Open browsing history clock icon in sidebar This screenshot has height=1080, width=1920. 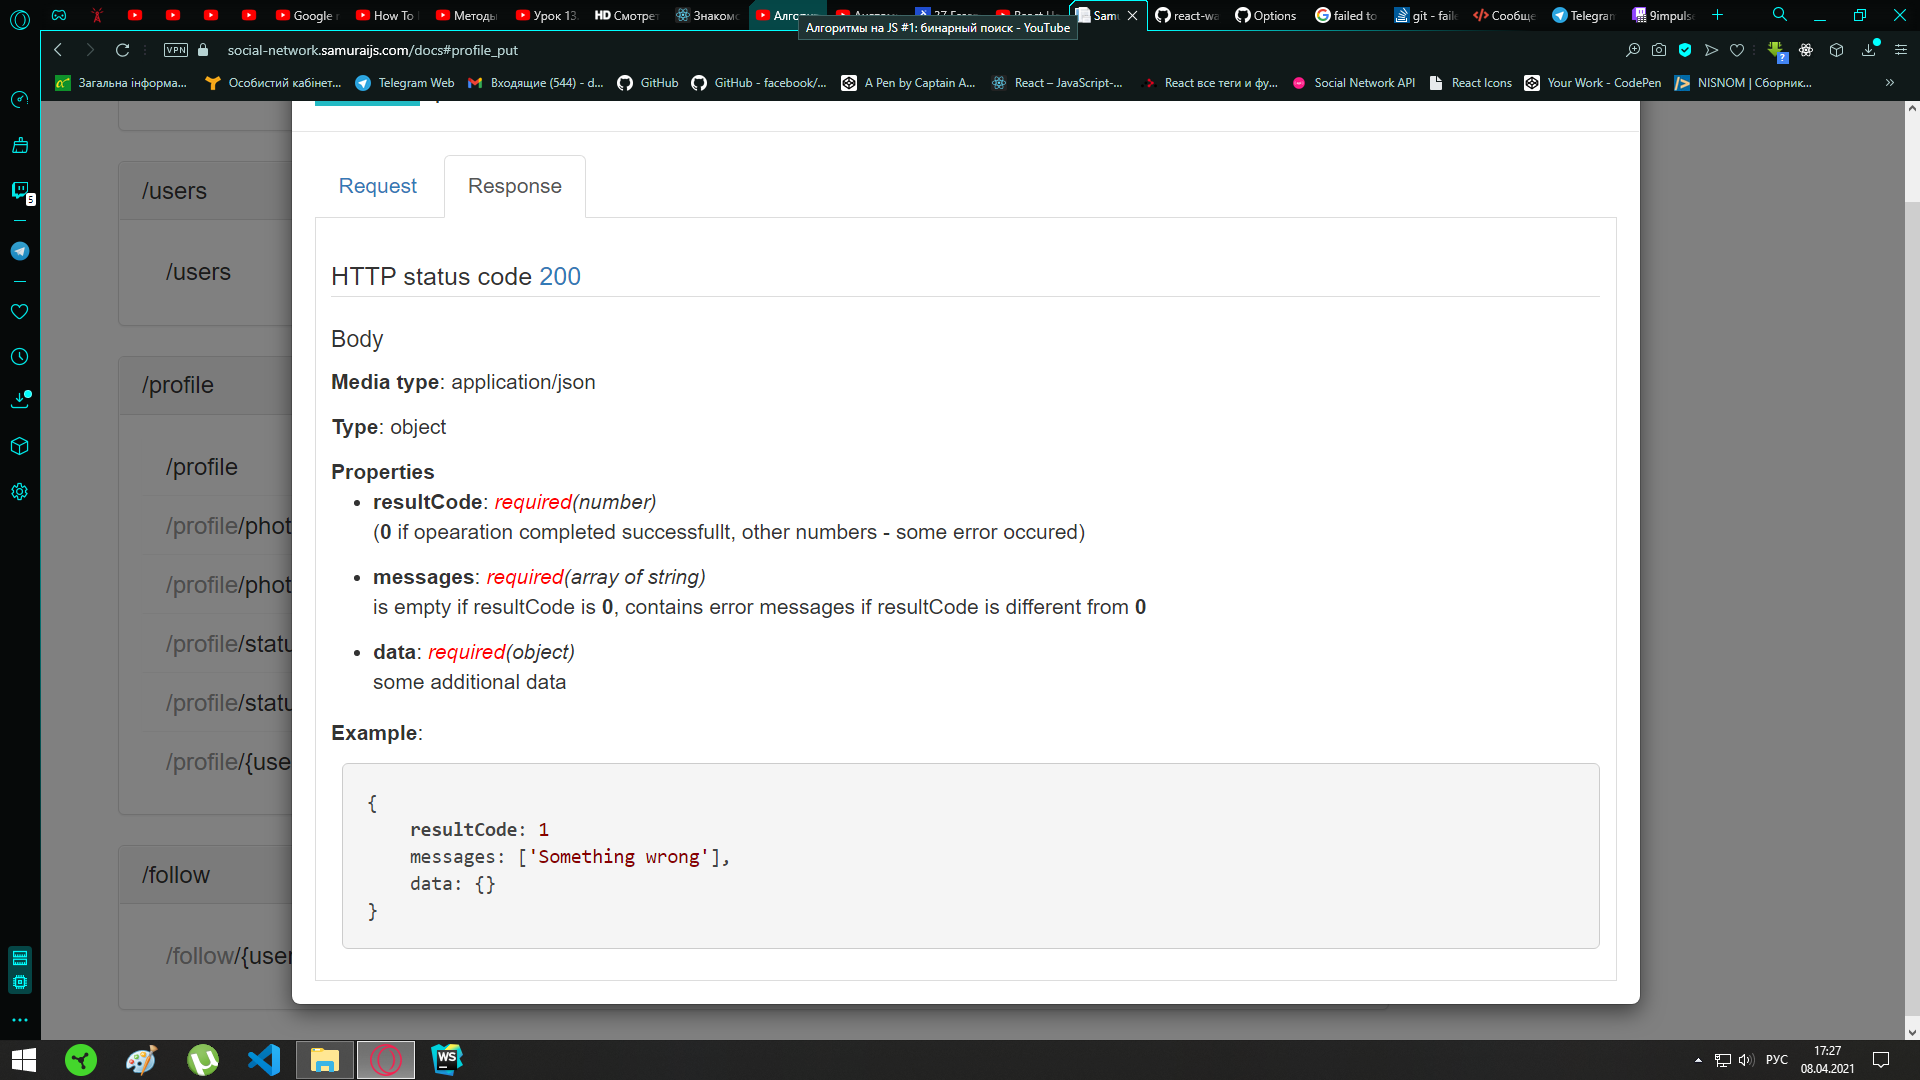click(19, 357)
